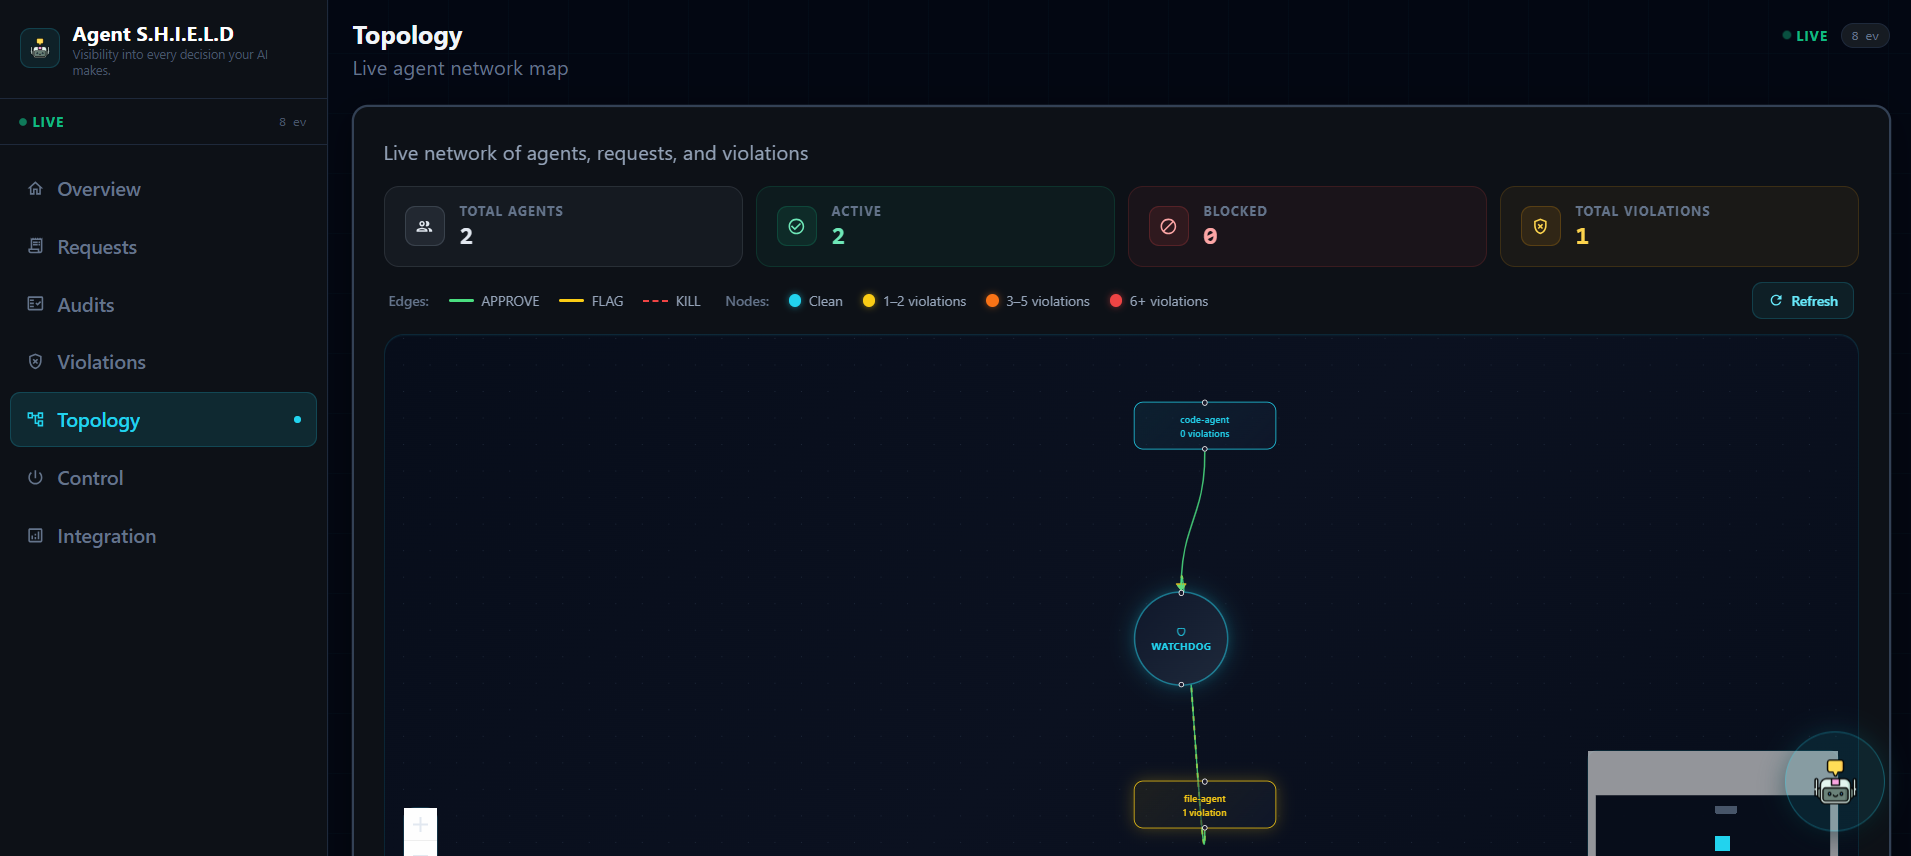Image resolution: width=1911 pixels, height=856 pixels.
Task: Click the Overview home icon
Action: point(35,188)
